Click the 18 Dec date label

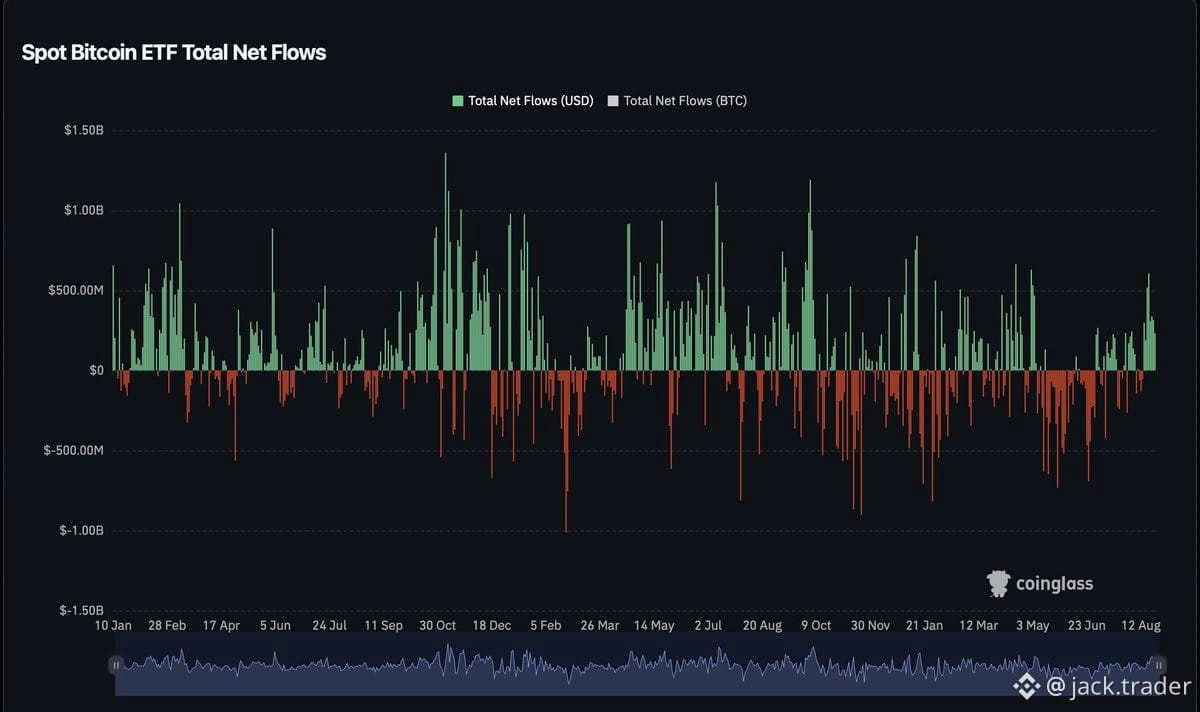tap(491, 626)
